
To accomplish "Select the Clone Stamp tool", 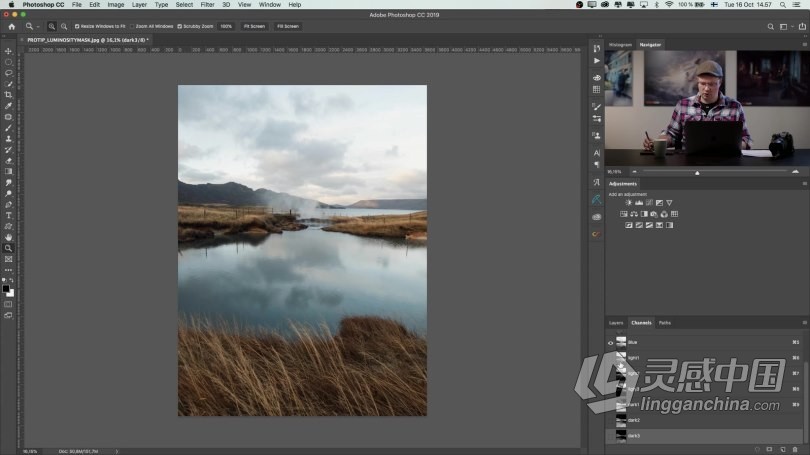I will pyautogui.click(x=8, y=138).
